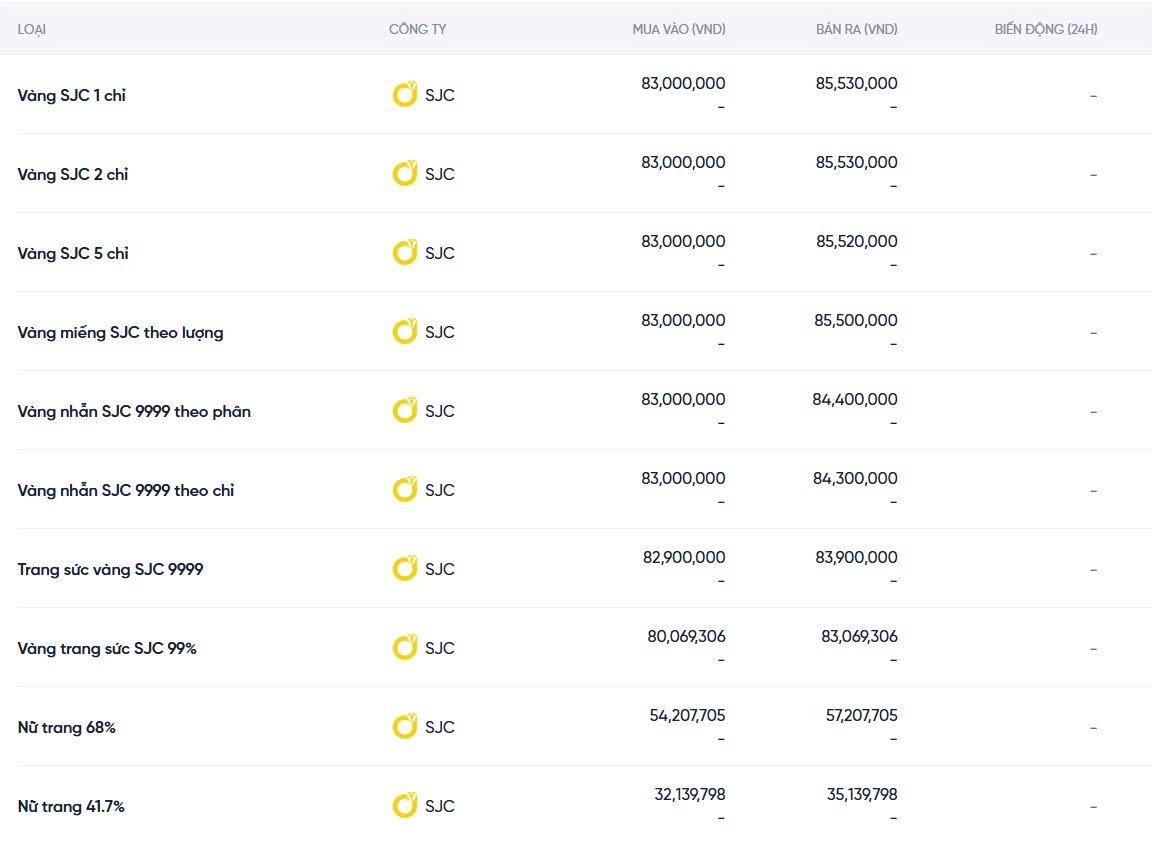Select Vàng trang sức SJC 99% row label
Viewport: 1152px width, 843px height.
coord(107,649)
